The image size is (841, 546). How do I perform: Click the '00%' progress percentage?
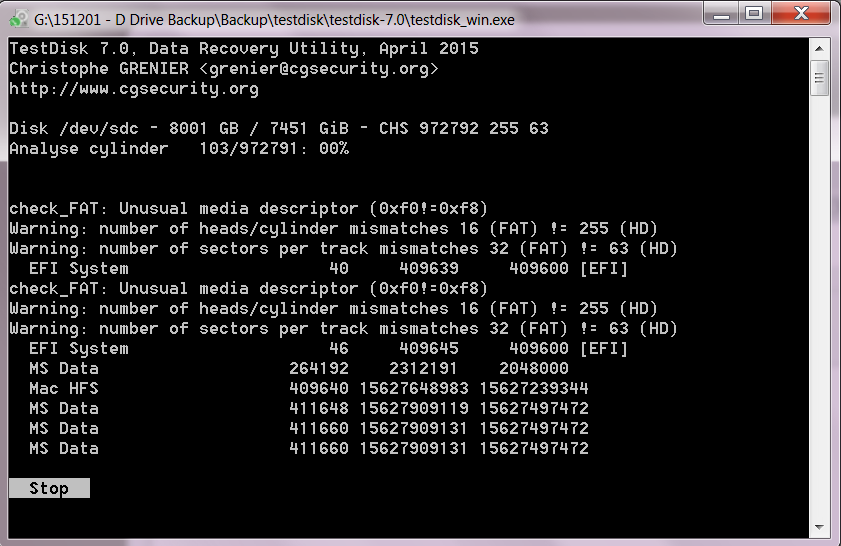click(x=334, y=149)
